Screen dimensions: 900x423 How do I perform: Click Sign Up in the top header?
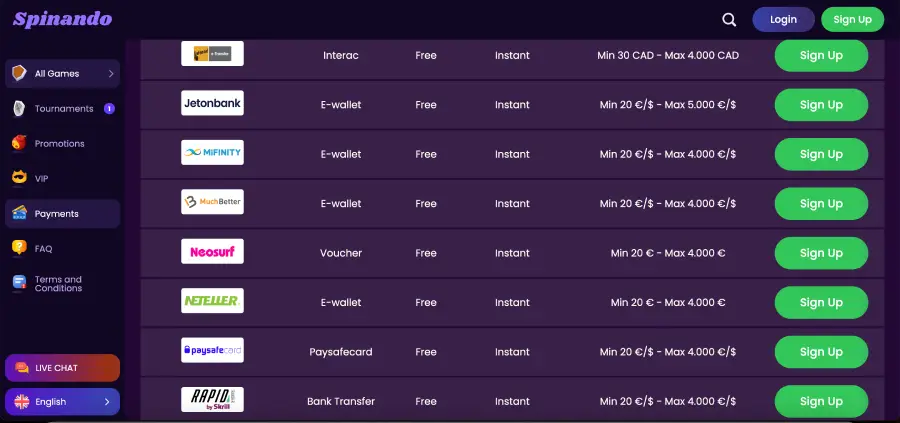(852, 19)
